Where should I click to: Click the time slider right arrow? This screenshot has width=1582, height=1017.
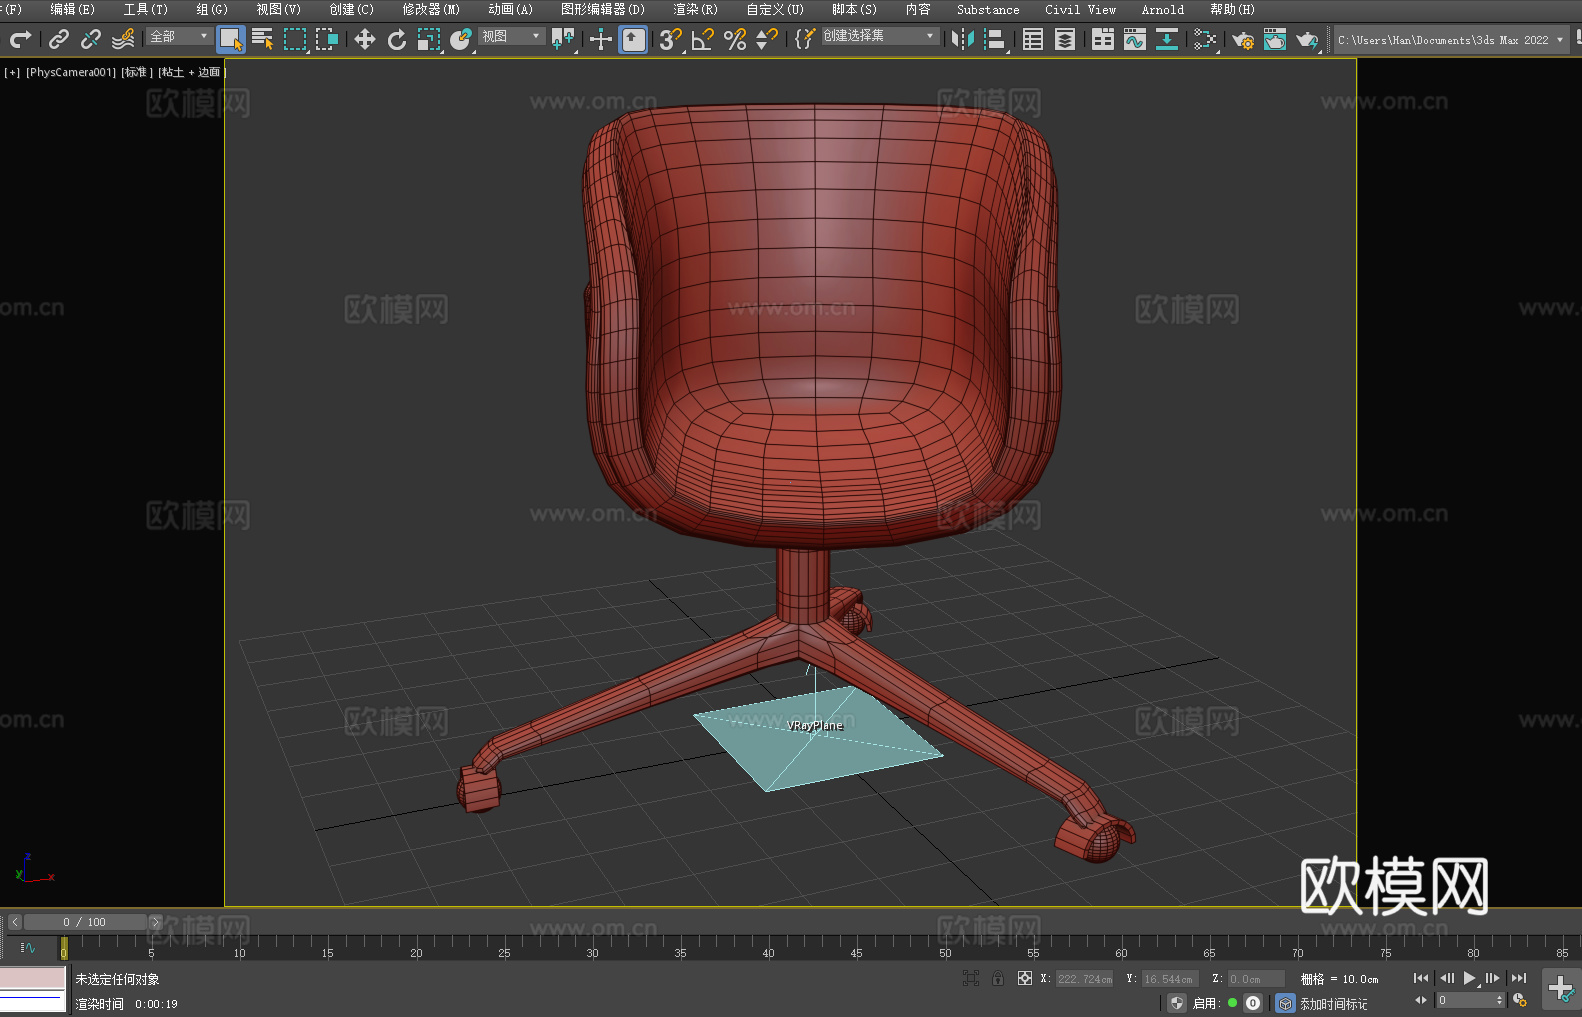(155, 922)
